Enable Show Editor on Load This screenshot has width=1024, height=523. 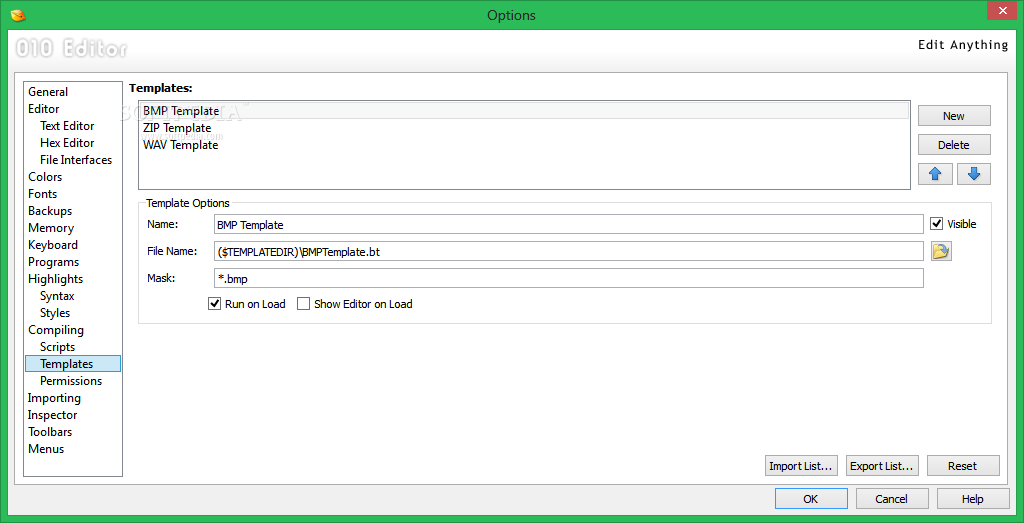pos(303,304)
